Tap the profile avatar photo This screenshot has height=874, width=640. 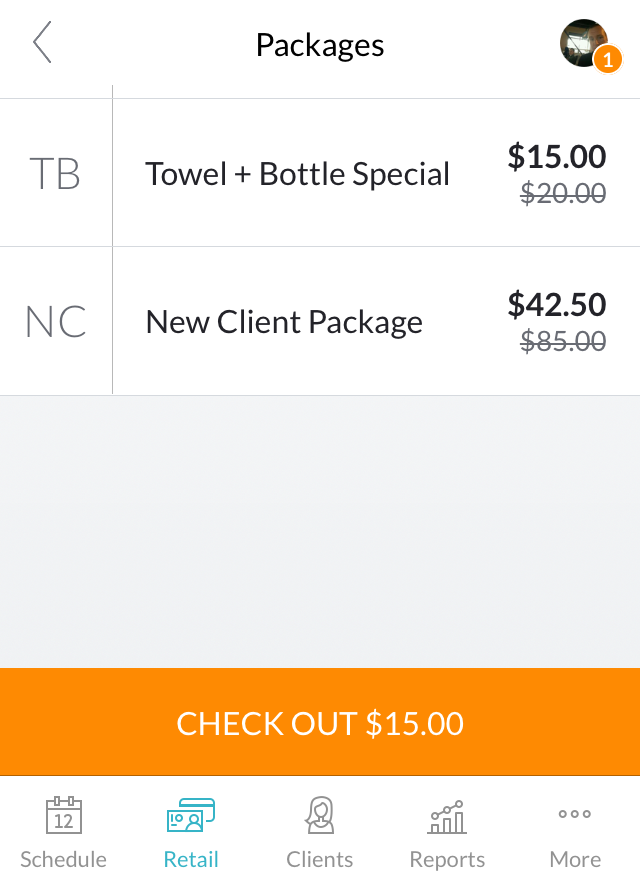(583, 44)
